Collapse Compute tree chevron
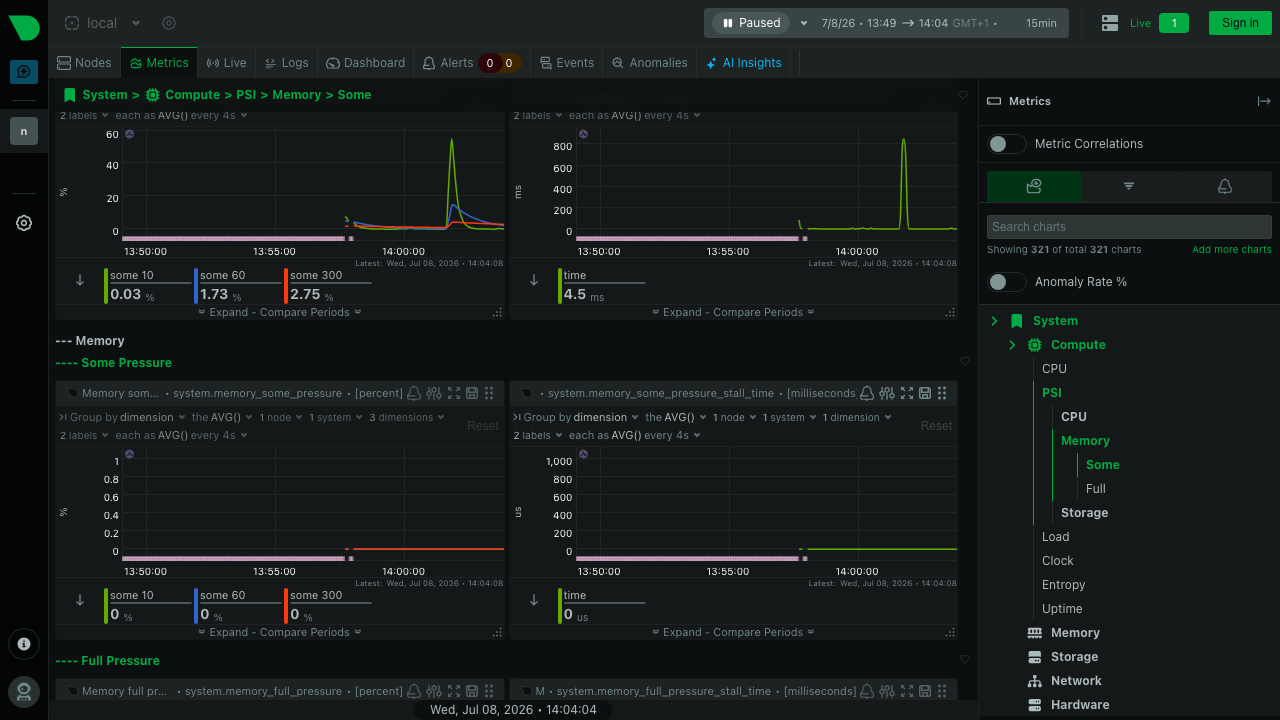This screenshot has height=720, width=1280. [x=1012, y=345]
